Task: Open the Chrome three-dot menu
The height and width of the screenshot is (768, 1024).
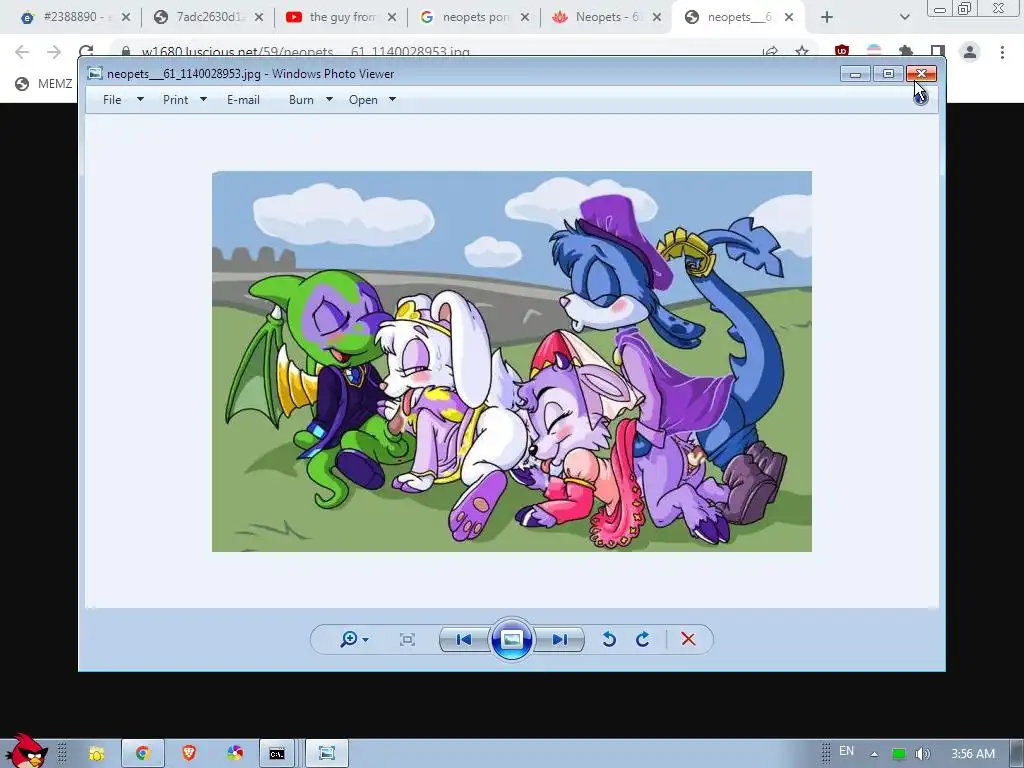Action: [1002, 52]
